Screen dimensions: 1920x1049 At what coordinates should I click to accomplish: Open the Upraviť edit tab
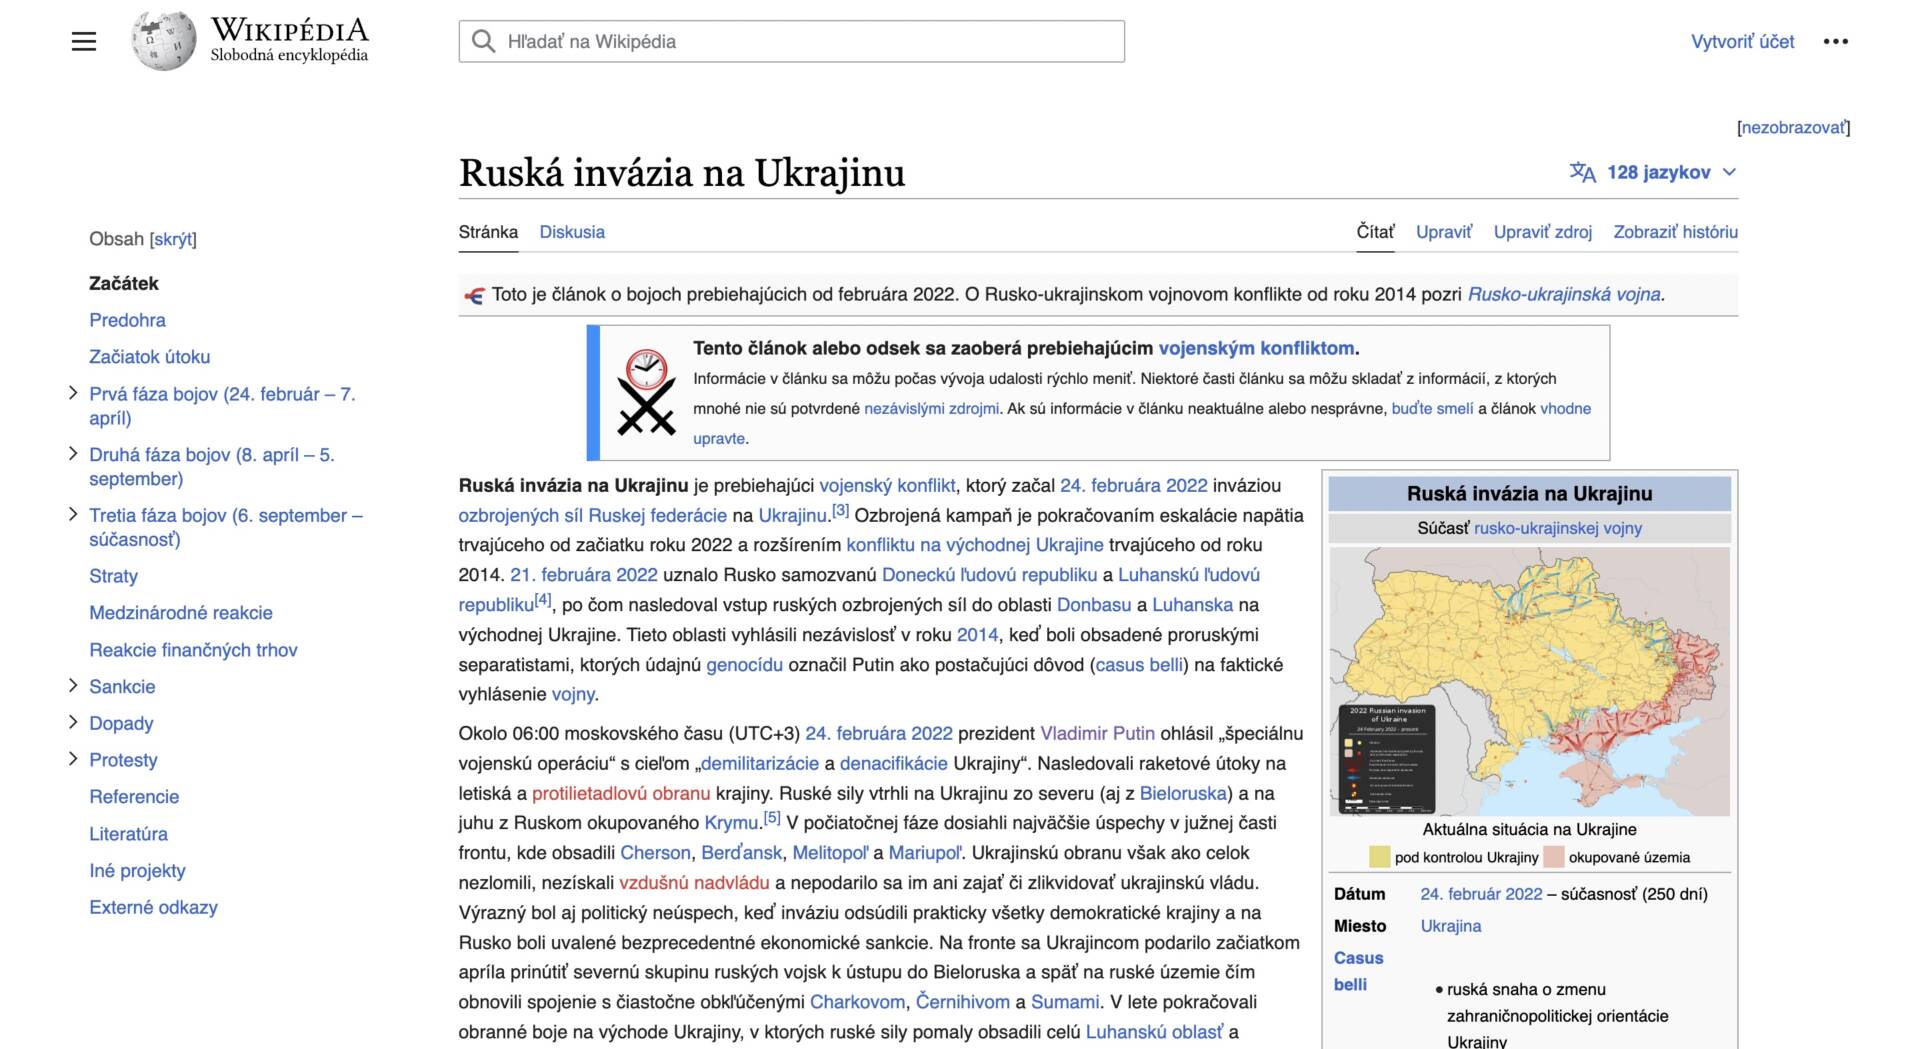[1444, 232]
